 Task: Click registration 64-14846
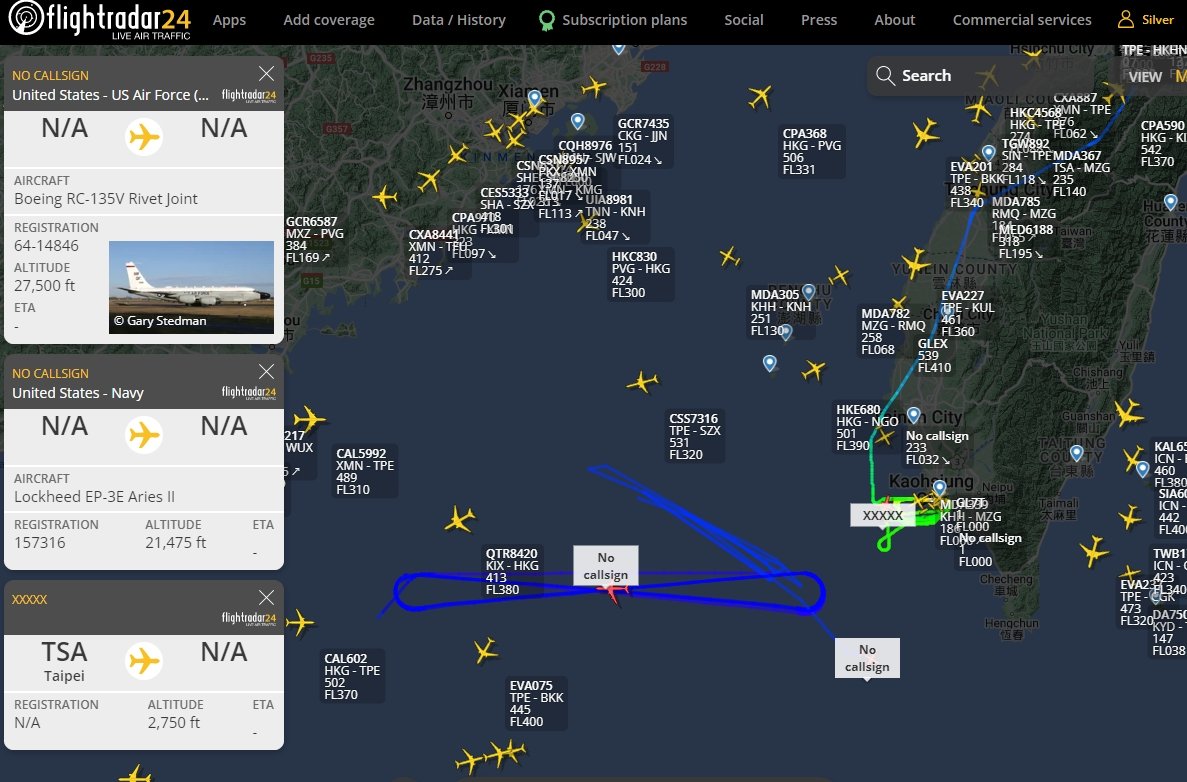46,245
